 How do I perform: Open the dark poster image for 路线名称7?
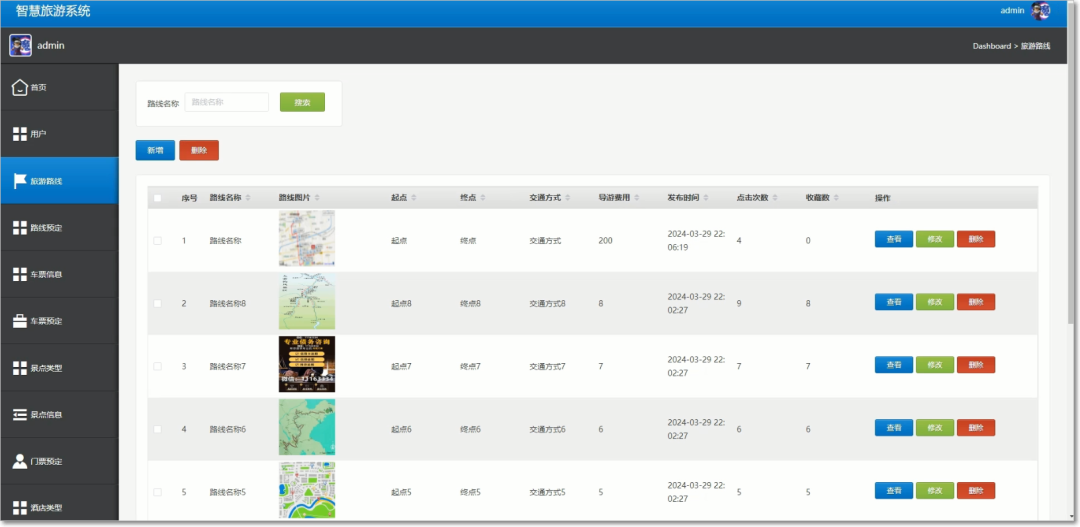coord(307,364)
